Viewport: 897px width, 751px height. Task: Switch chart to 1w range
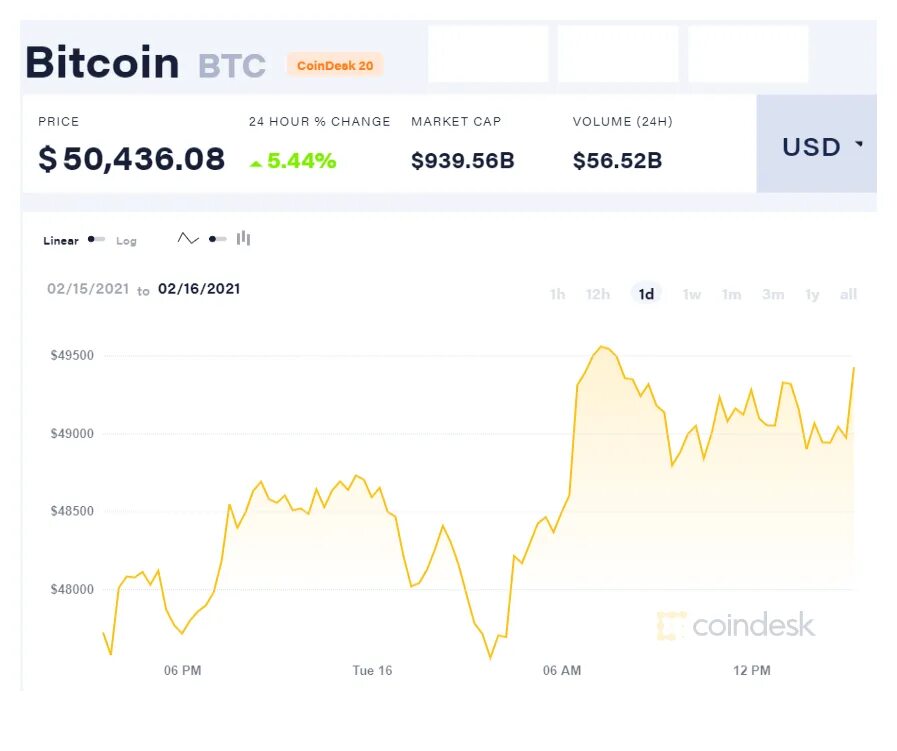tap(692, 294)
